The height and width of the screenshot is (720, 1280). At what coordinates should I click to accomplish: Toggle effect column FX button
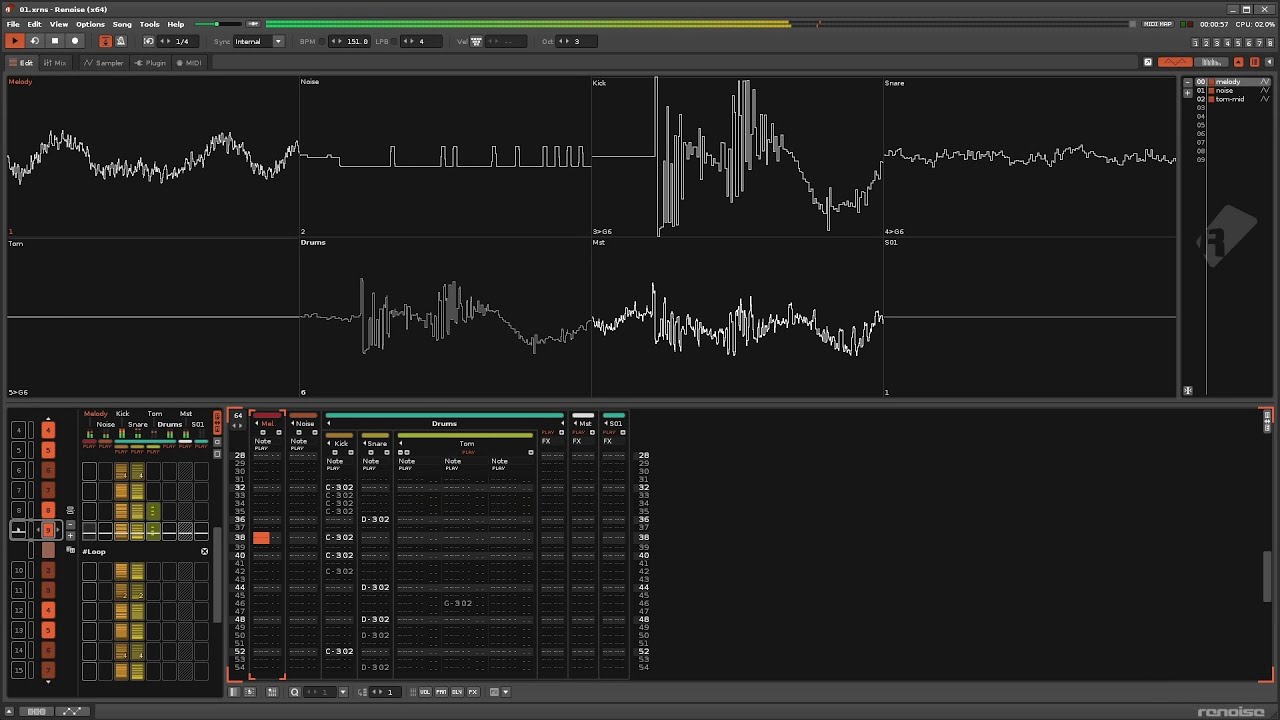point(473,692)
